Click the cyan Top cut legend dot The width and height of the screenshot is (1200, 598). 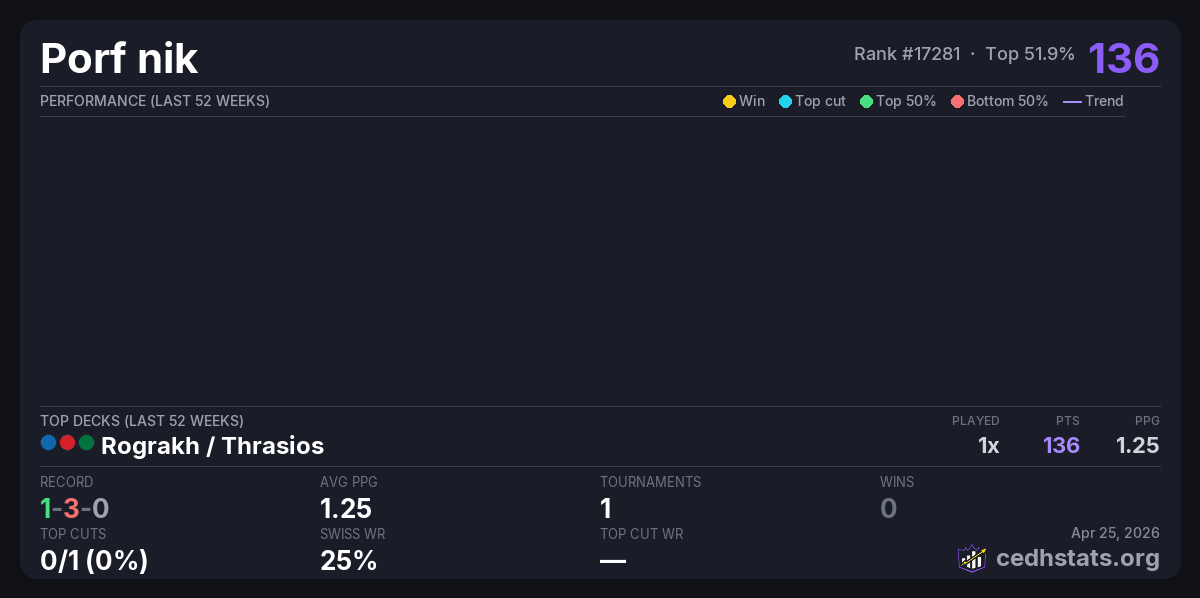(x=785, y=101)
